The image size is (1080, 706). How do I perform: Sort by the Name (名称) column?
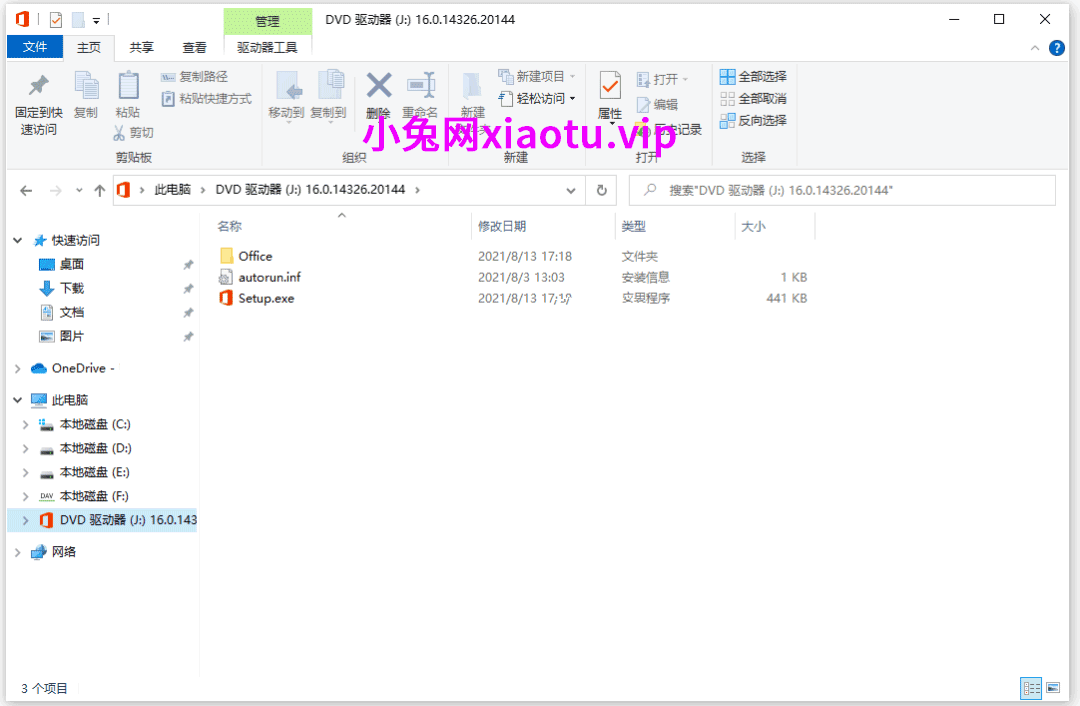coord(229,226)
